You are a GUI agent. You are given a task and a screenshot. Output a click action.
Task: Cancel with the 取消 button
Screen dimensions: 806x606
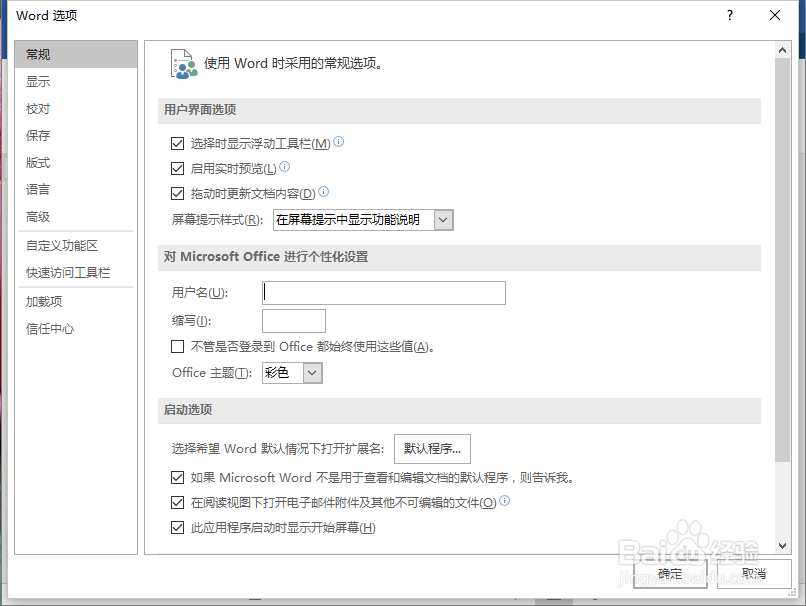coord(754,574)
